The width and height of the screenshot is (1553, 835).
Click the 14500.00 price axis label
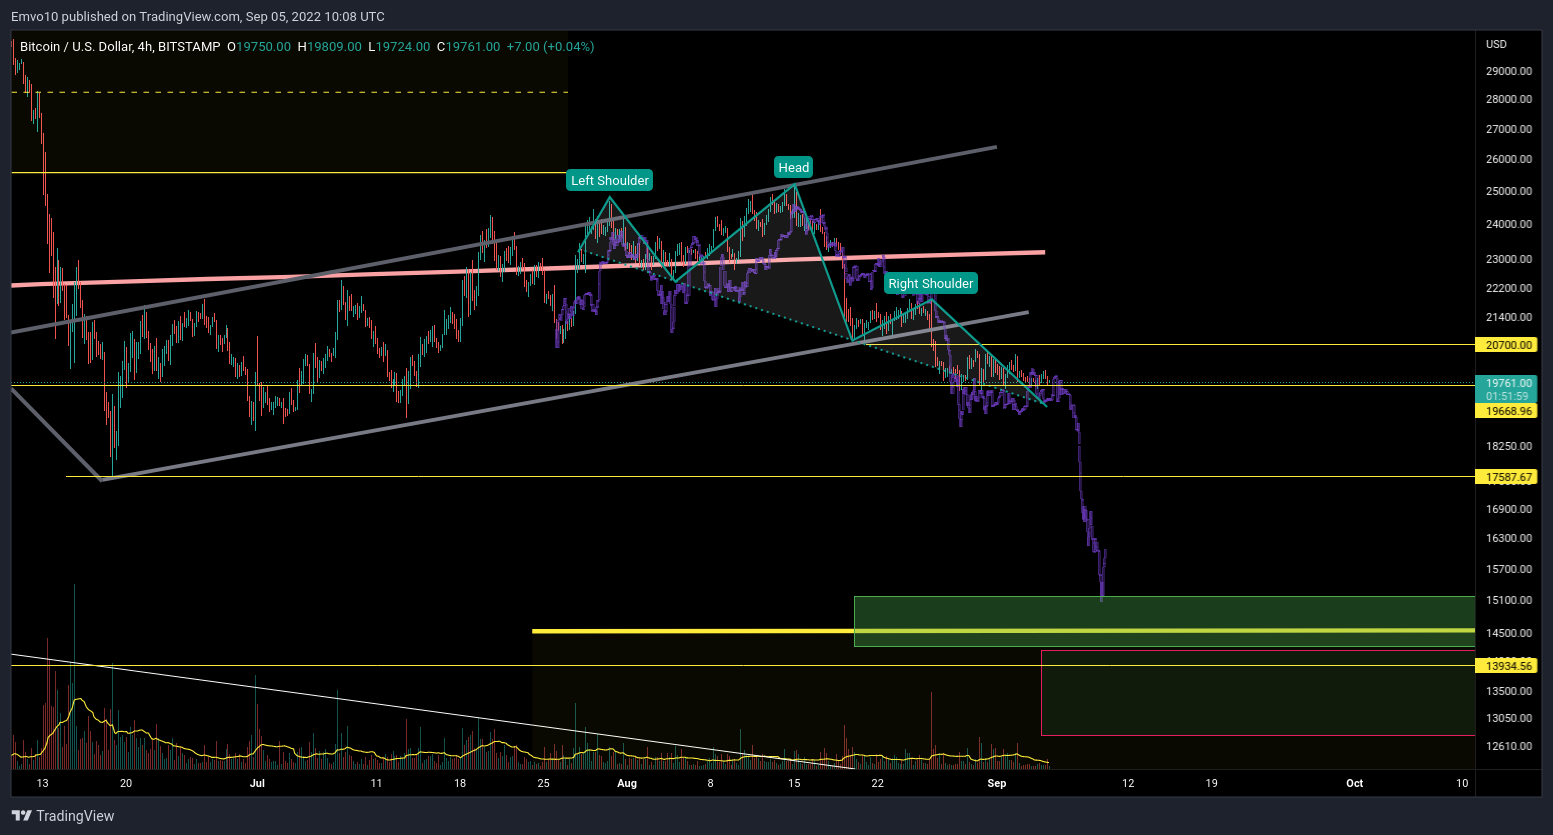(x=1509, y=633)
